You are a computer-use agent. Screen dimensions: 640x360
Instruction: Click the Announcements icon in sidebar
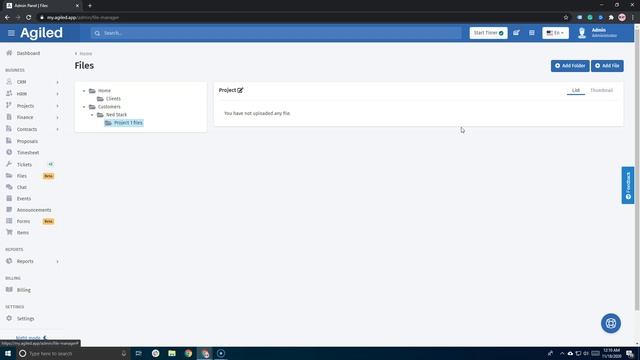pyautogui.click(x=9, y=210)
